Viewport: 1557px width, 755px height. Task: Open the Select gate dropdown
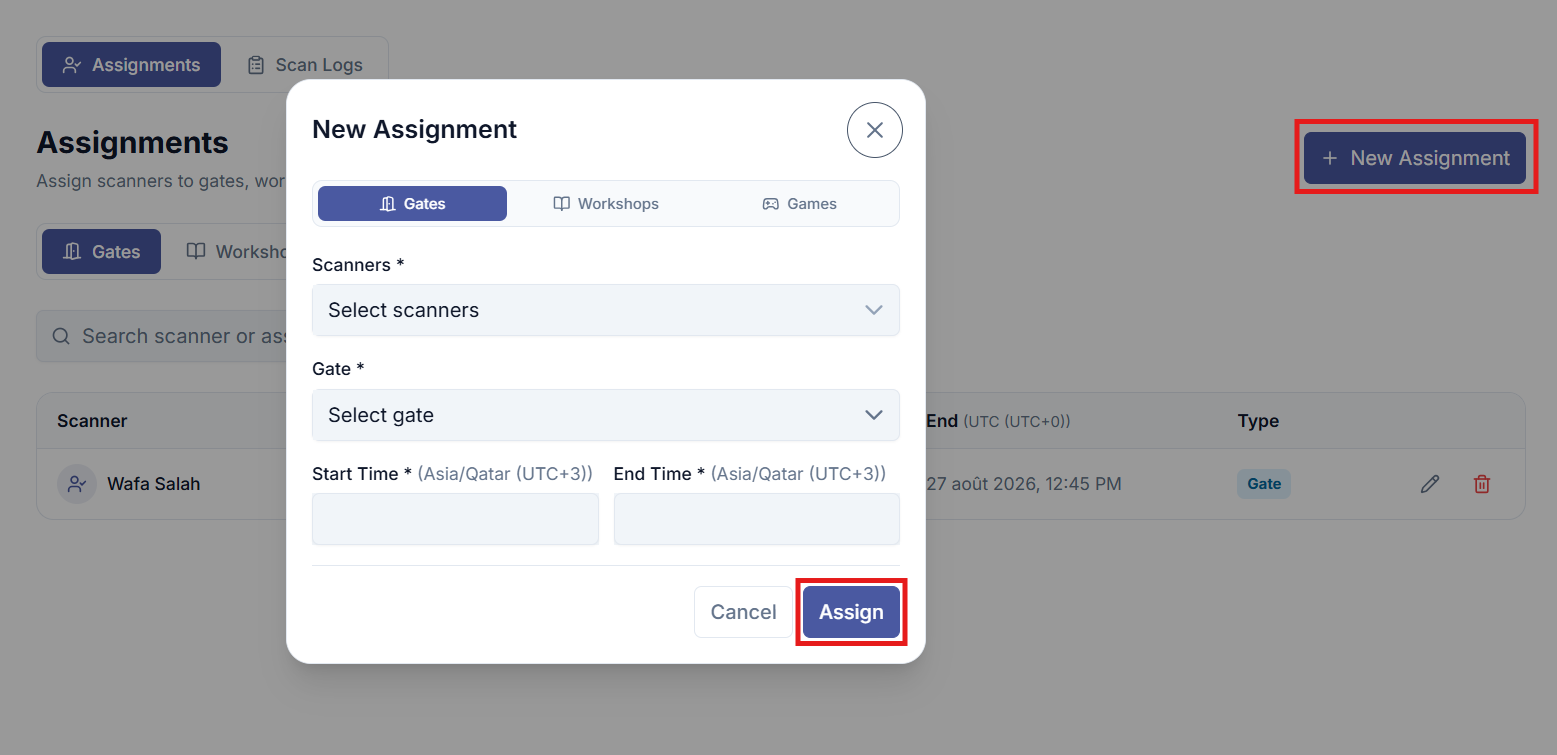[x=606, y=415]
